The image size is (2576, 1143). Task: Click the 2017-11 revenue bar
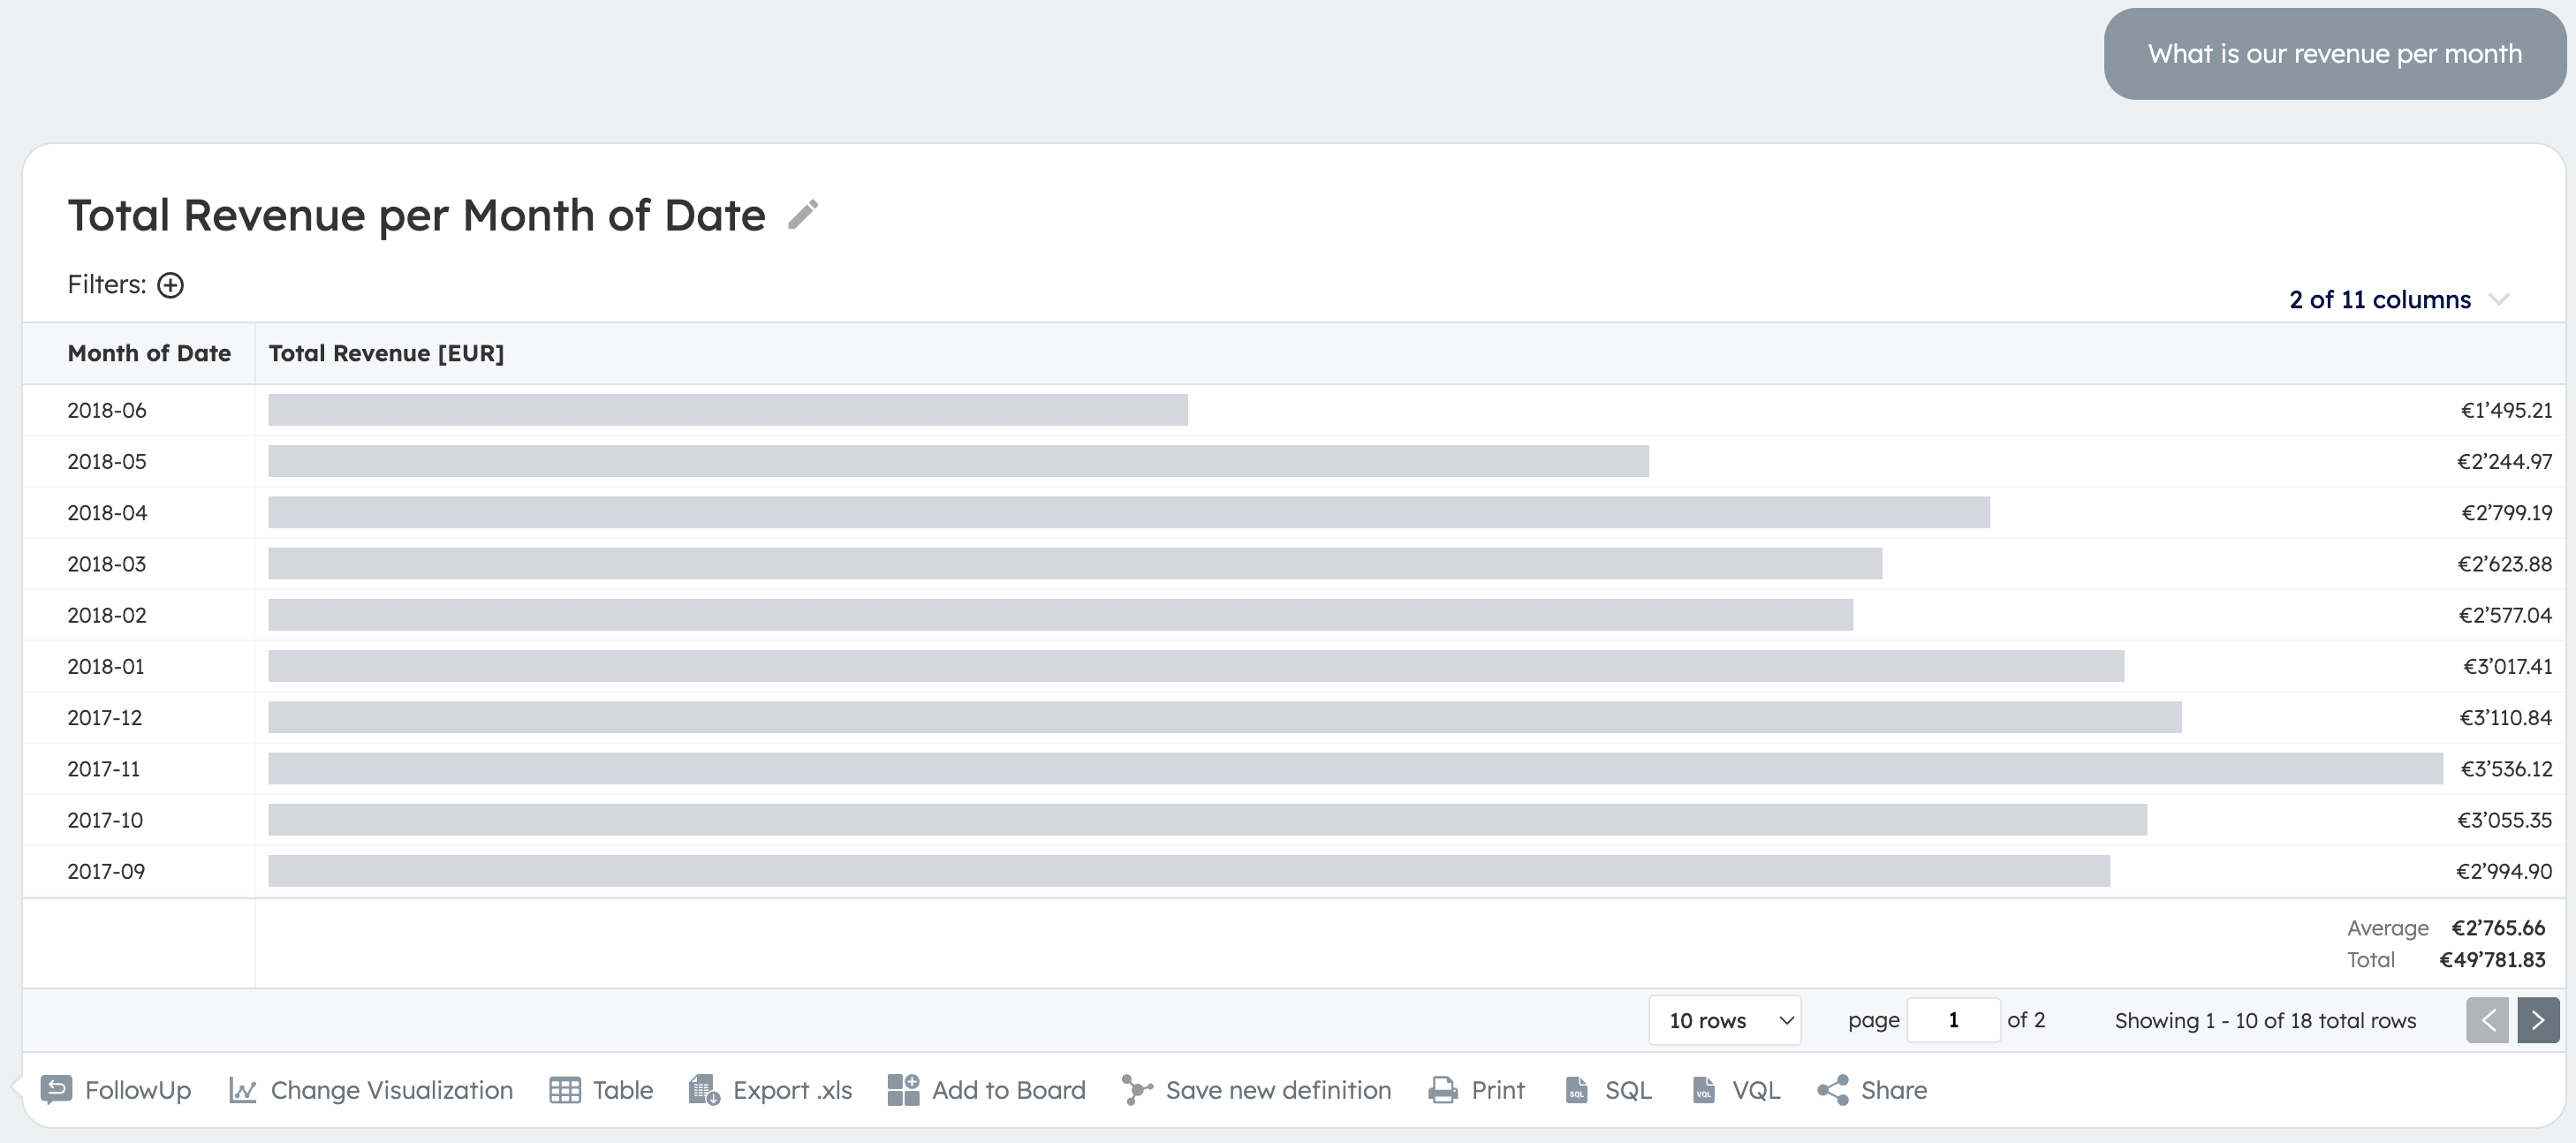[1355, 769]
